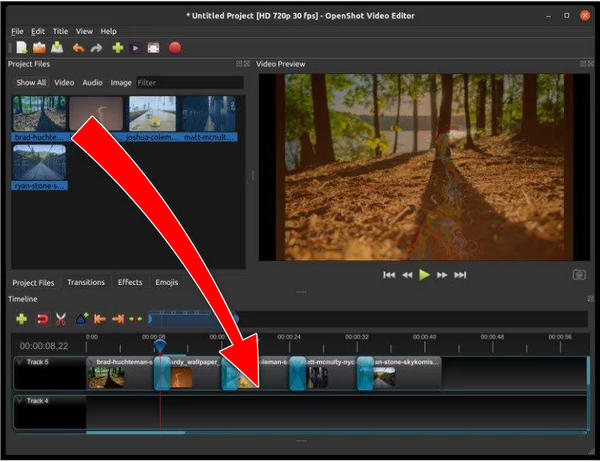Filter project files by Image
The height and width of the screenshot is (462, 600).
121,83
